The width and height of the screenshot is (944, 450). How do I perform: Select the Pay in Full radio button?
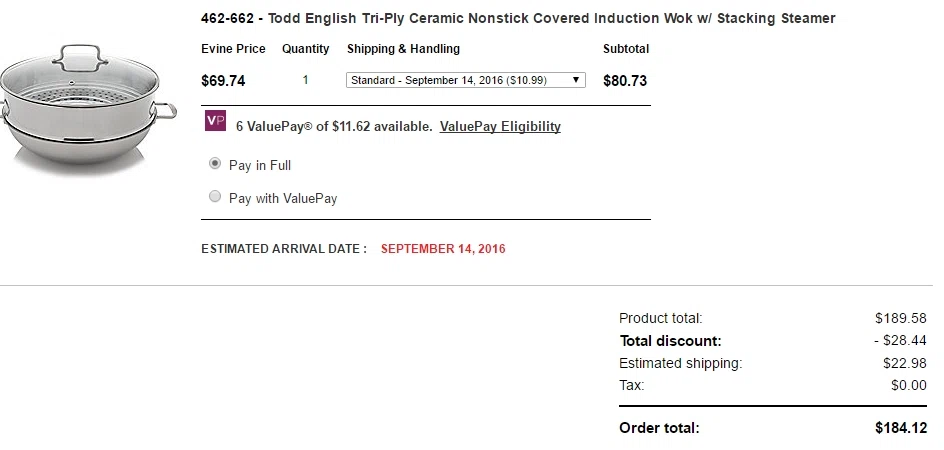pos(215,164)
